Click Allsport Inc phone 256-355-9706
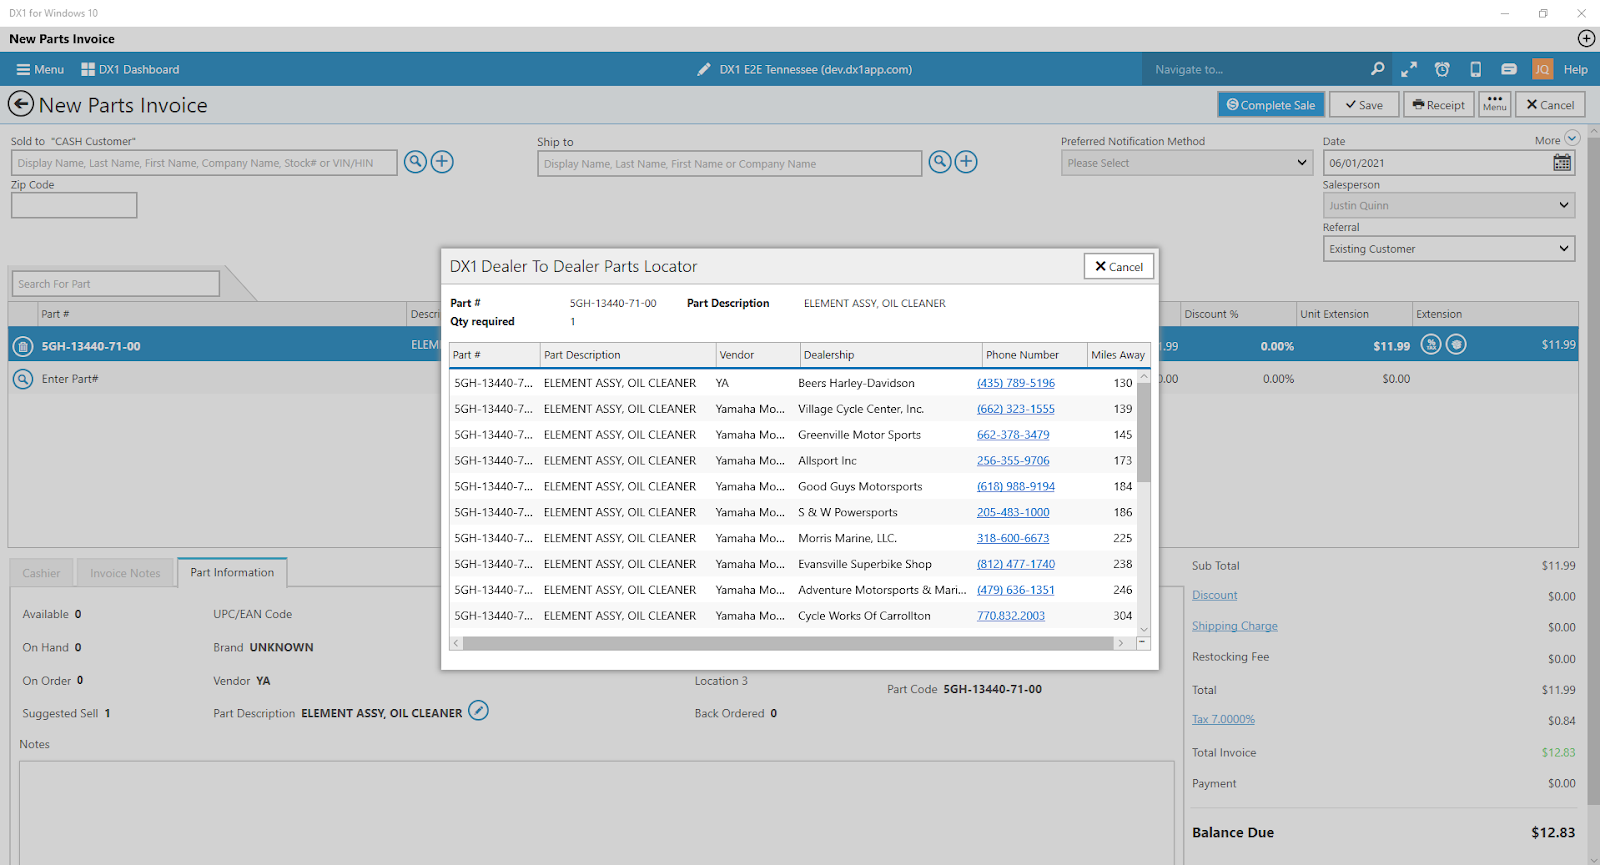The width and height of the screenshot is (1600, 865). (x=1013, y=461)
